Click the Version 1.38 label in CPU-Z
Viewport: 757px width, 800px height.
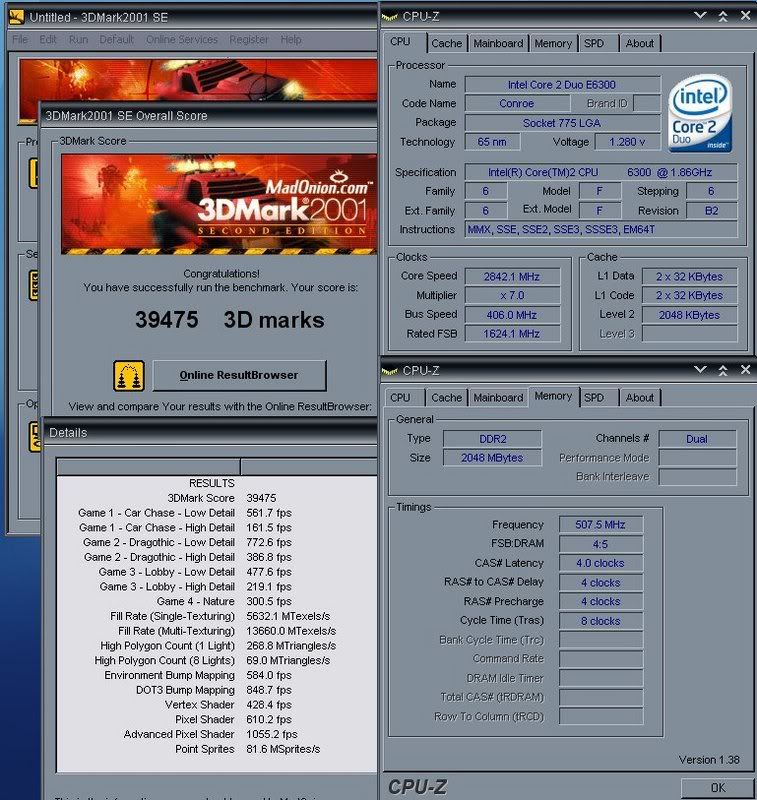709,760
